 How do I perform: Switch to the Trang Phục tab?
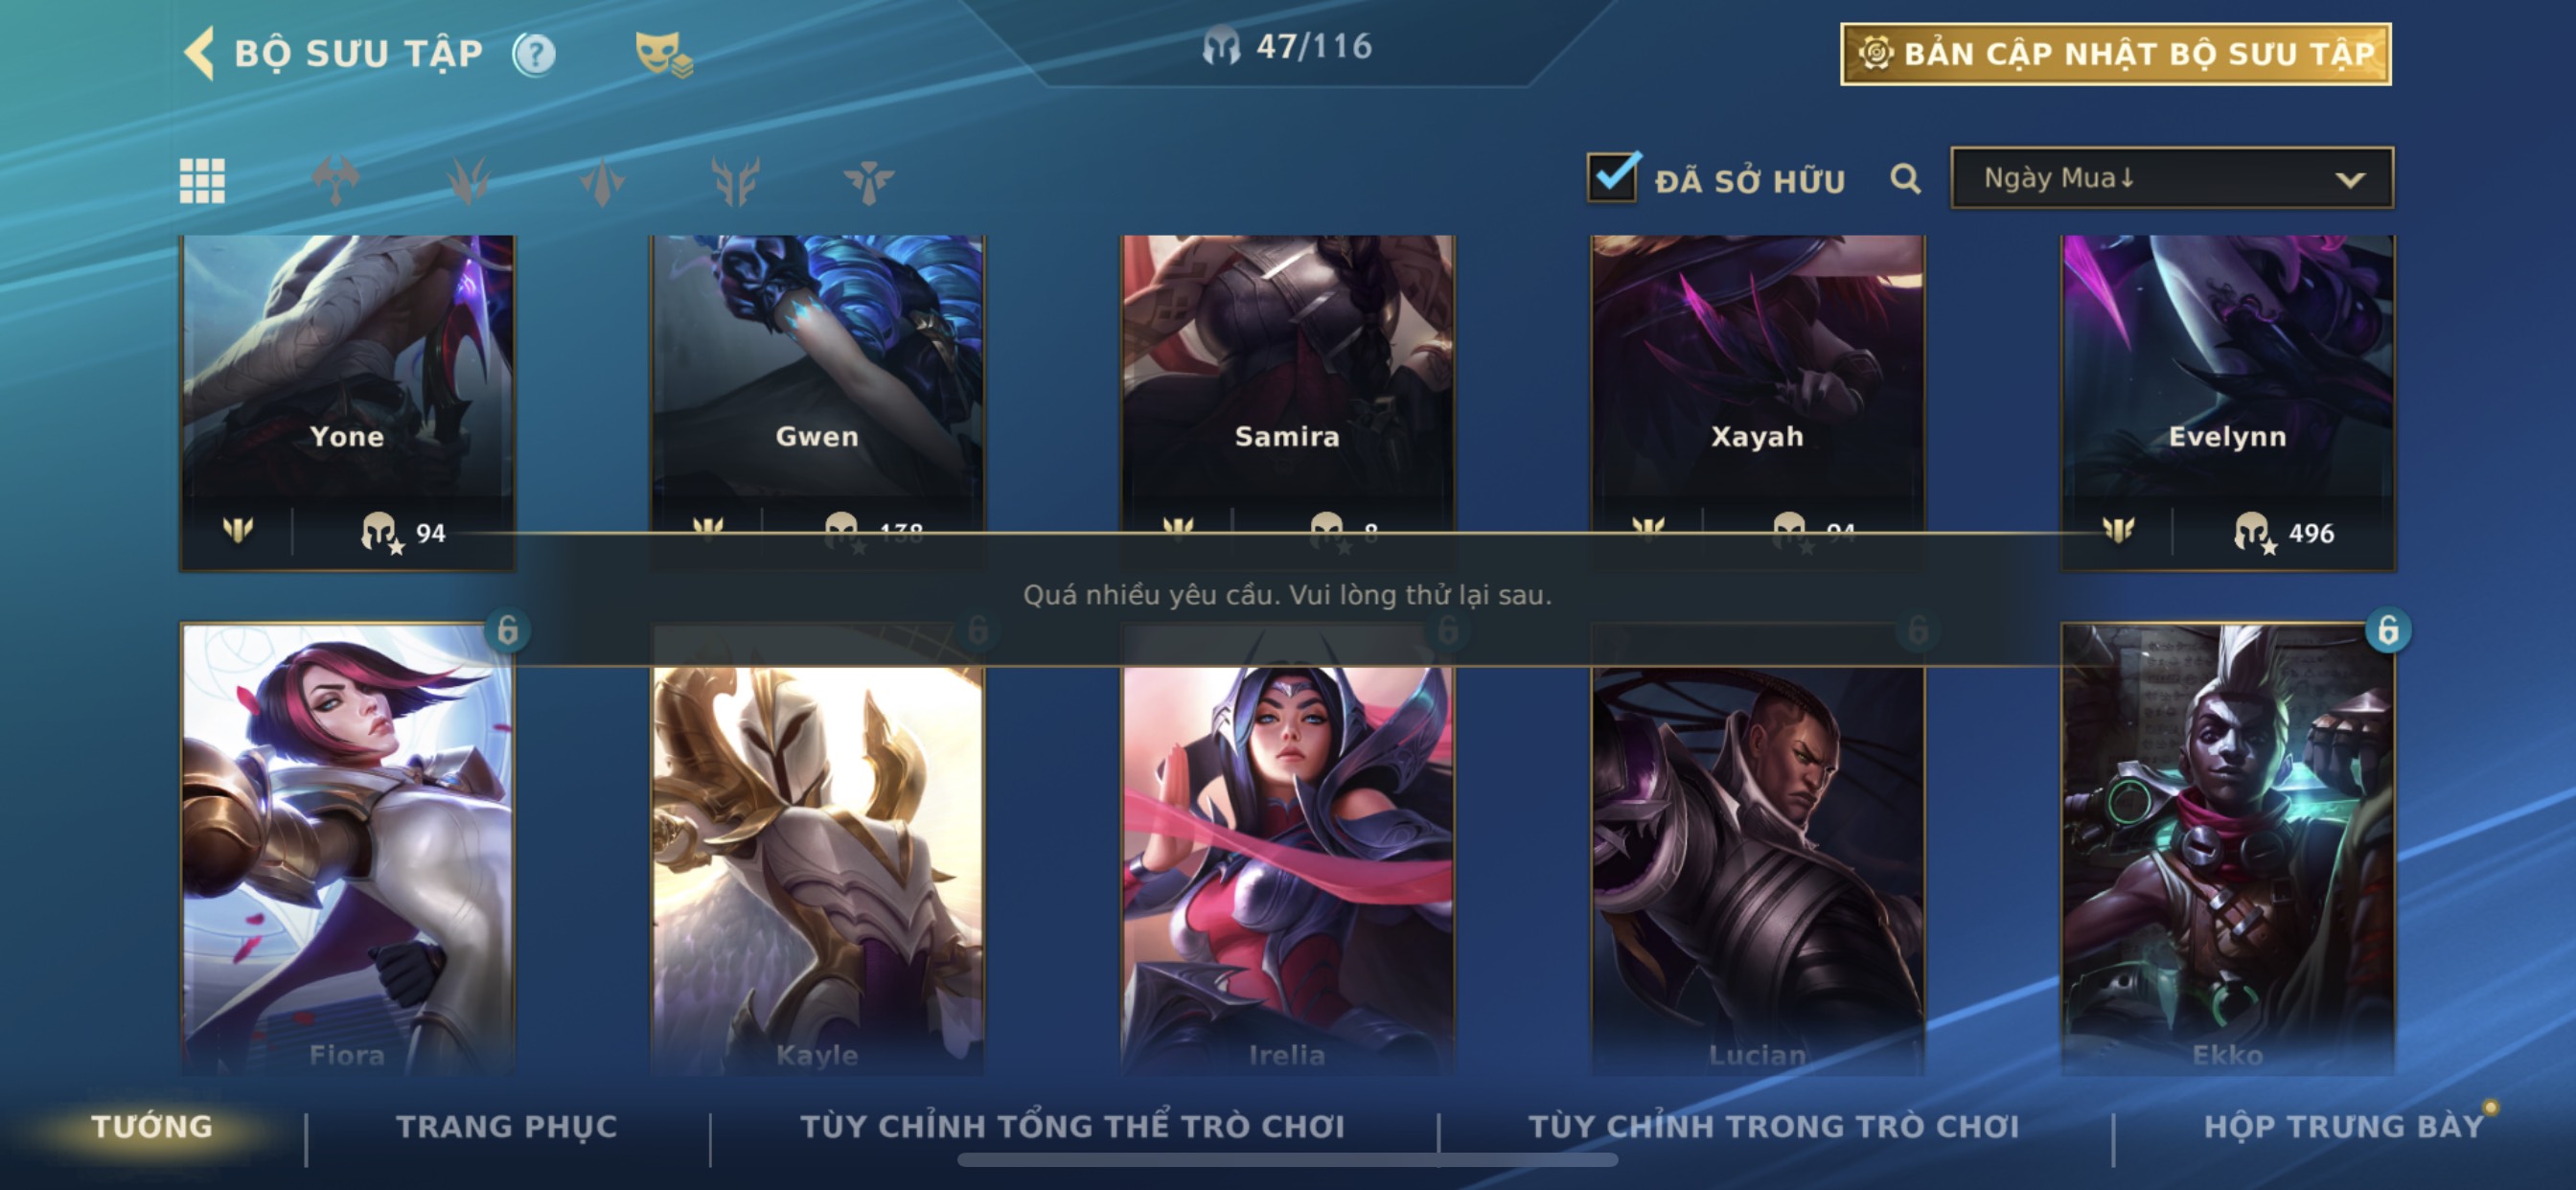pos(507,1126)
